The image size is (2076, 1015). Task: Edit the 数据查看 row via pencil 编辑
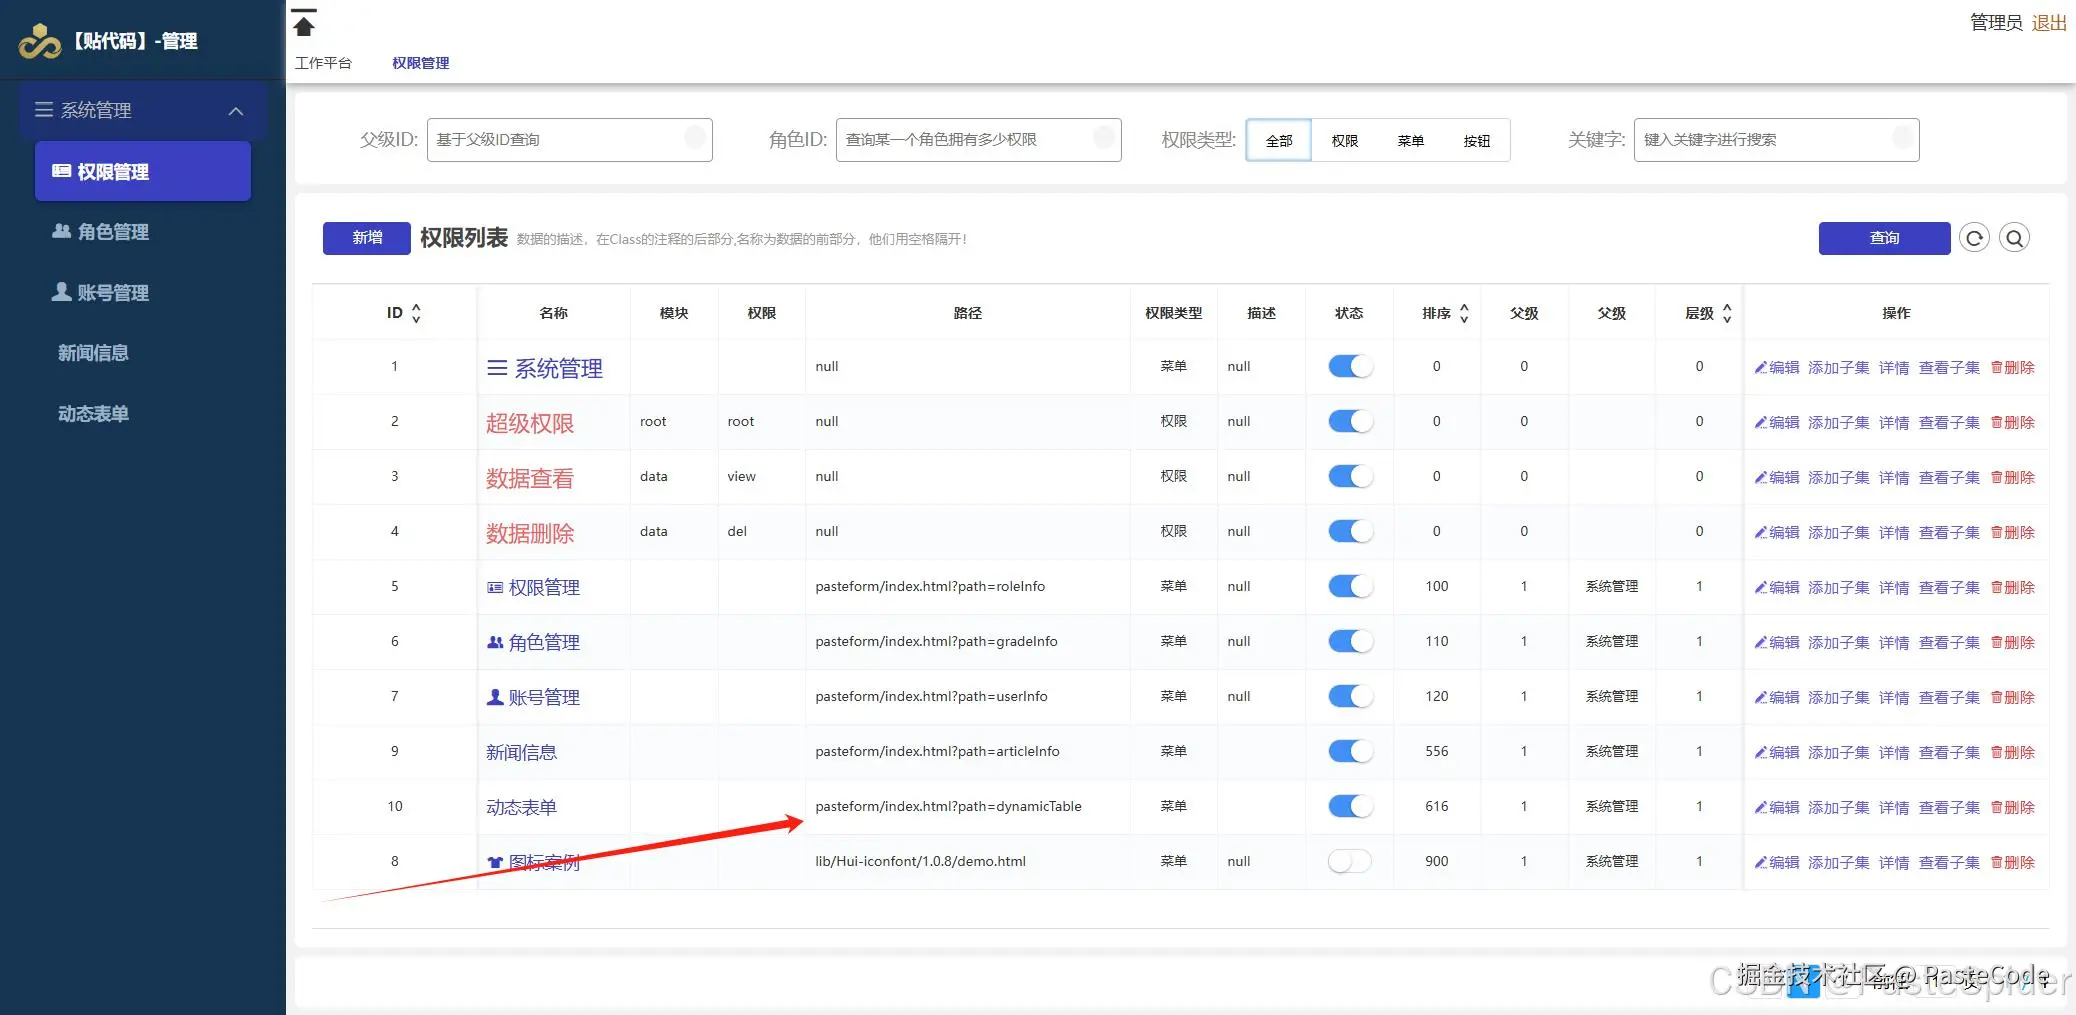tap(1777, 478)
